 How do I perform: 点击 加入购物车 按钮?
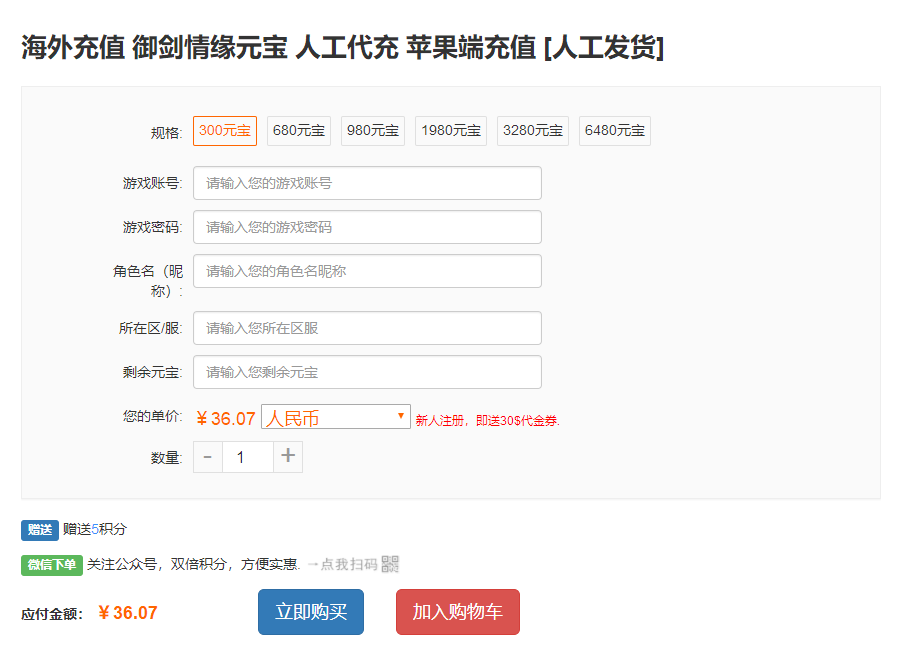[457, 611]
